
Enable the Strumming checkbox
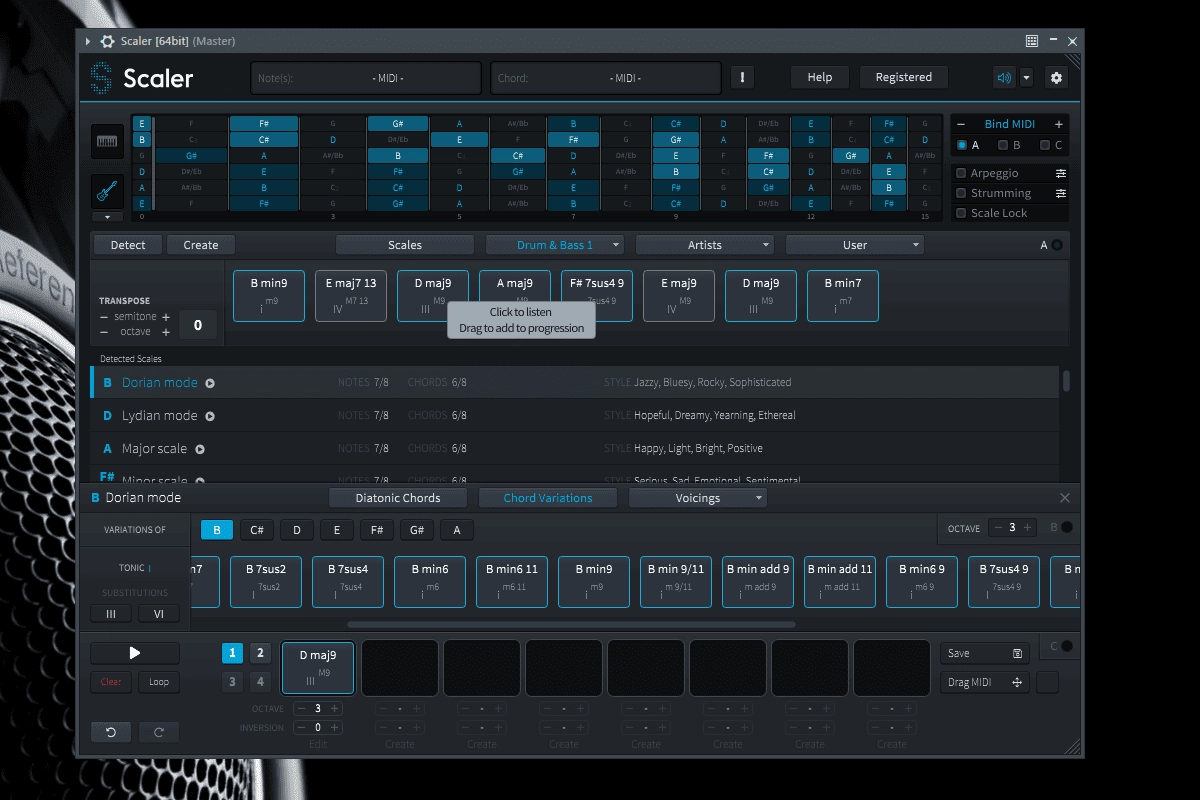[961, 193]
